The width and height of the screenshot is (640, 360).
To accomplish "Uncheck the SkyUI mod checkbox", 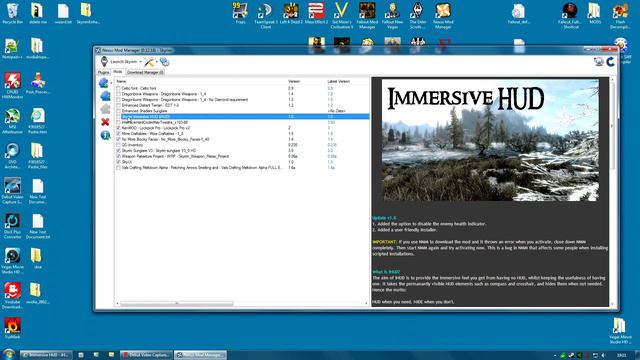I will pyautogui.click(x=118, y=162).
